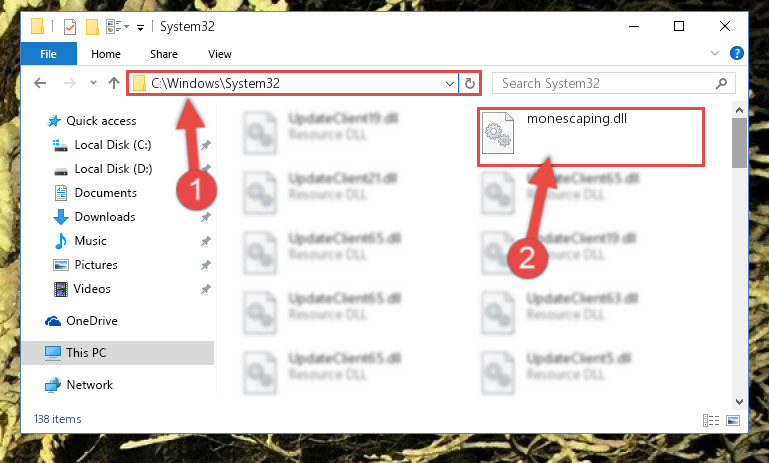
Task: Click the Back navigation arrow
Action: pyautogui.click(x=40, y=83)
